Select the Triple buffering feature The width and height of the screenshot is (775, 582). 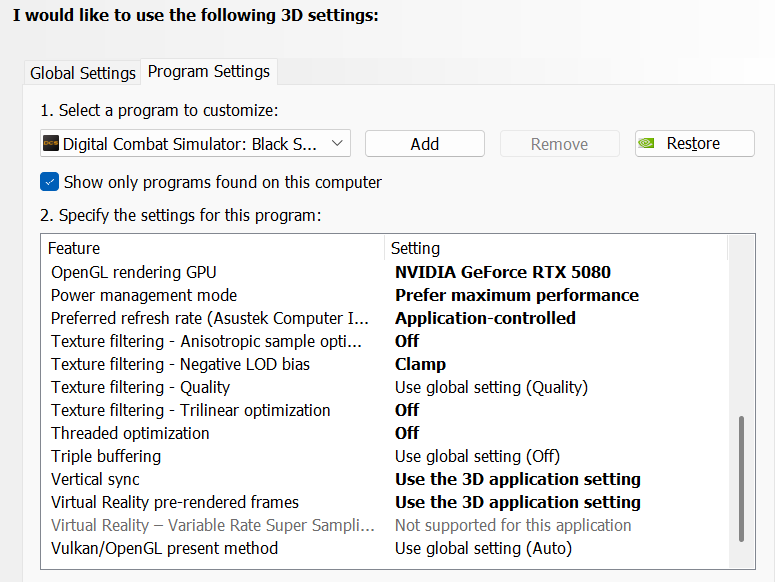click(x=106, y=457)
